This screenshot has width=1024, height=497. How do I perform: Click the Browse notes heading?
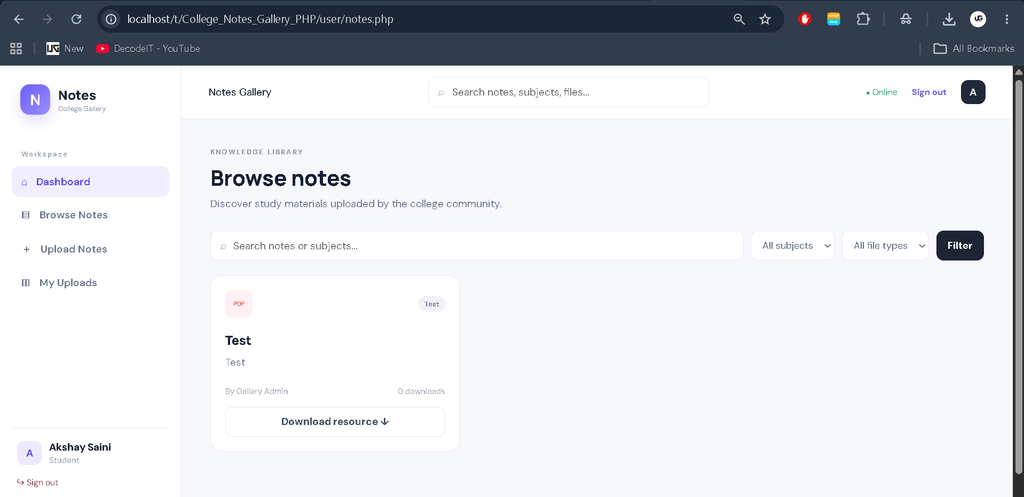281,178
